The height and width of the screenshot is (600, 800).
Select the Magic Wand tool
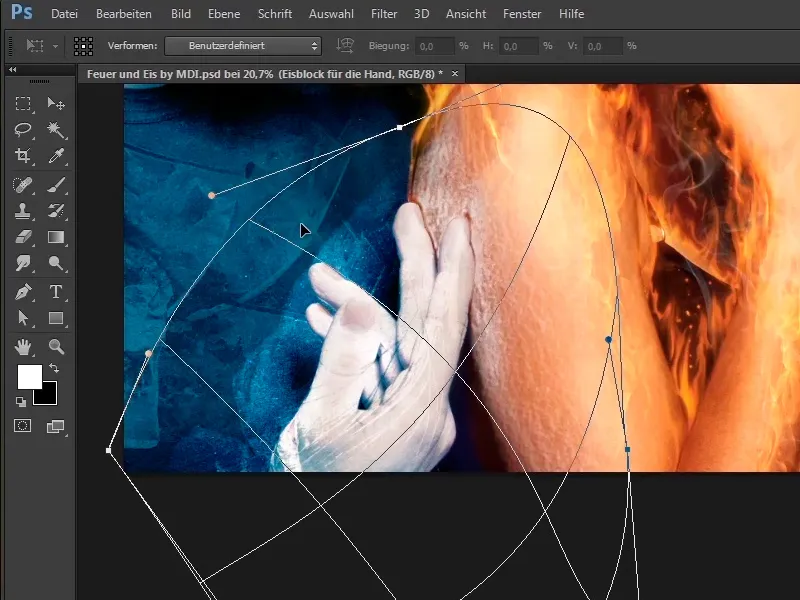coord(56,130)
